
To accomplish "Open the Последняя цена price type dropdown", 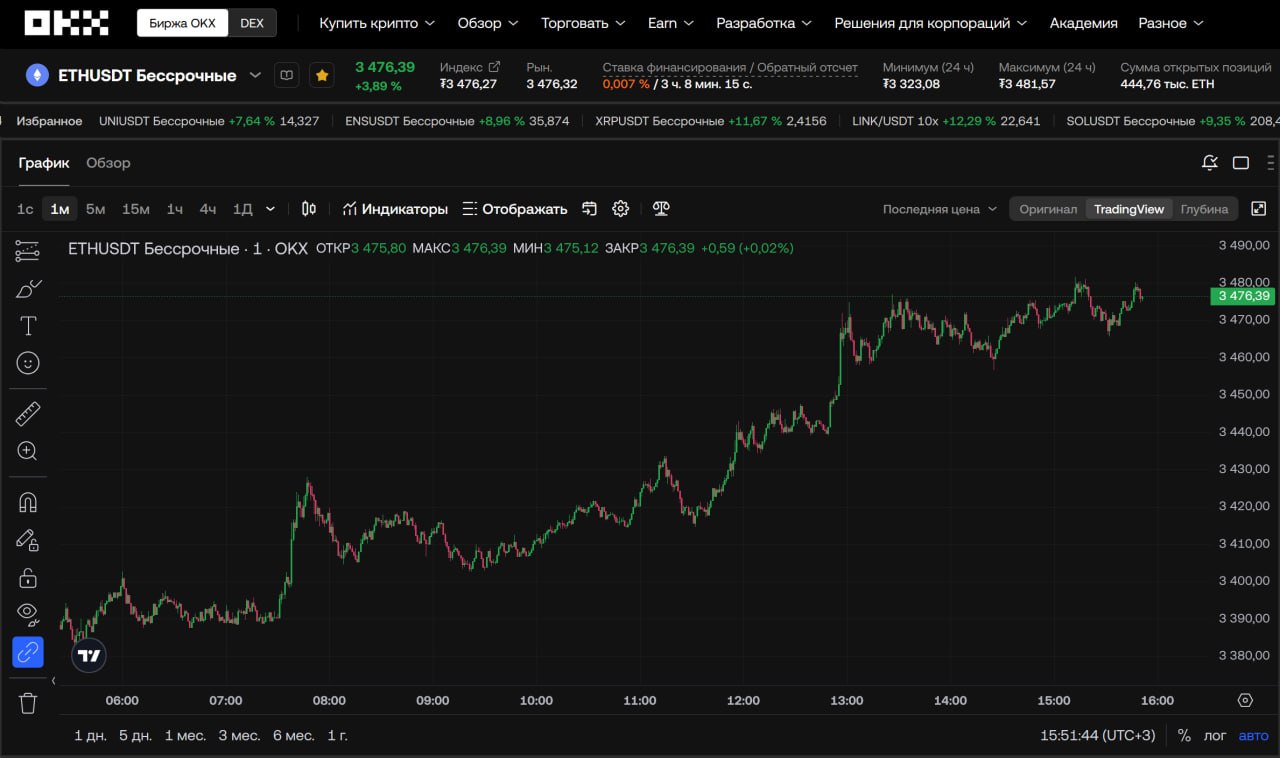I will 940,209.
